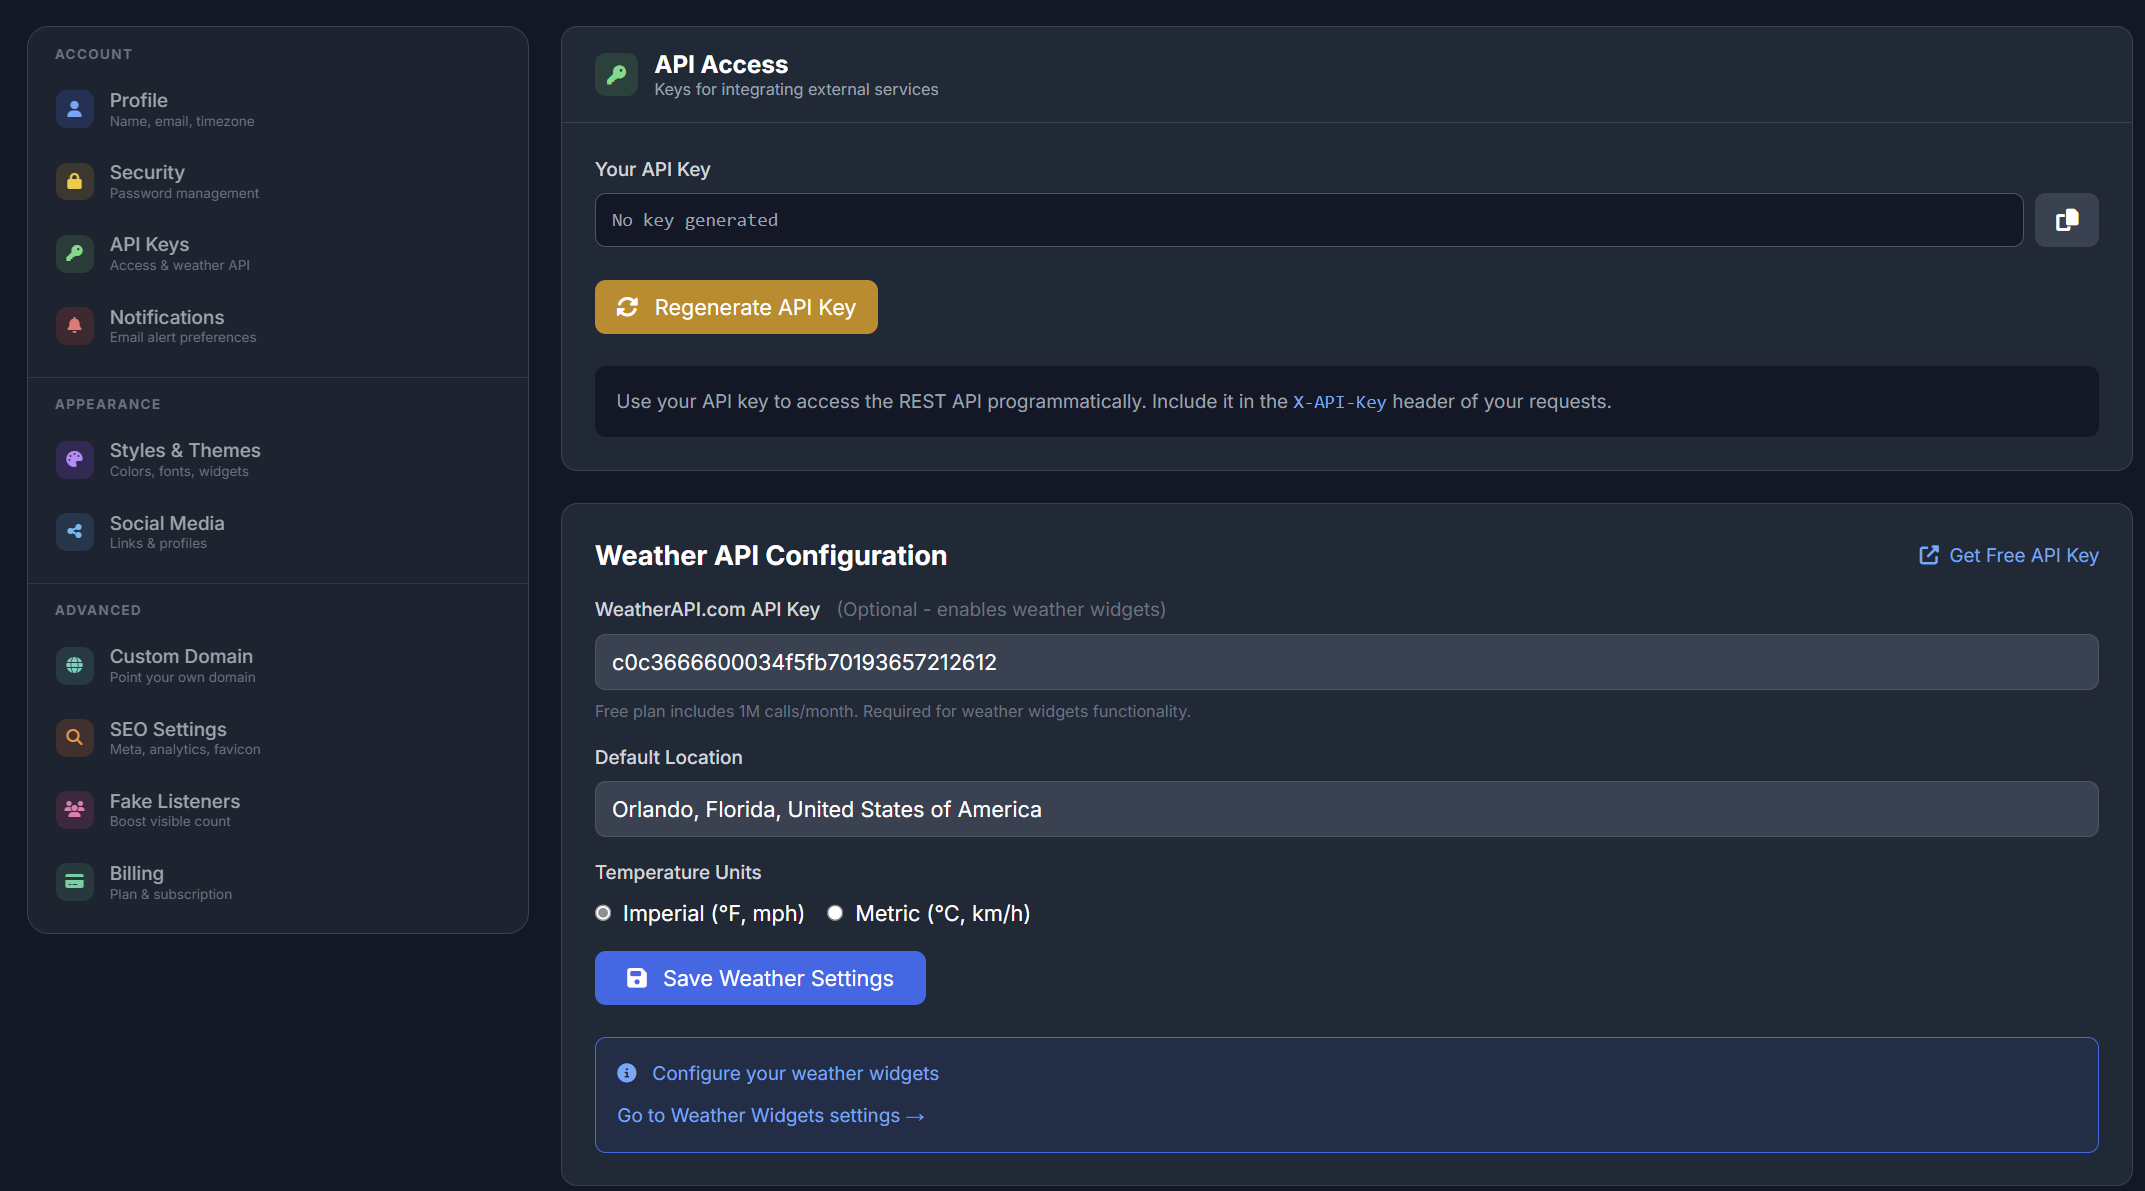This screenshot has height=1191, width=2145.
Task: Open the Get Free API Key link
Action: point(2007,555)
